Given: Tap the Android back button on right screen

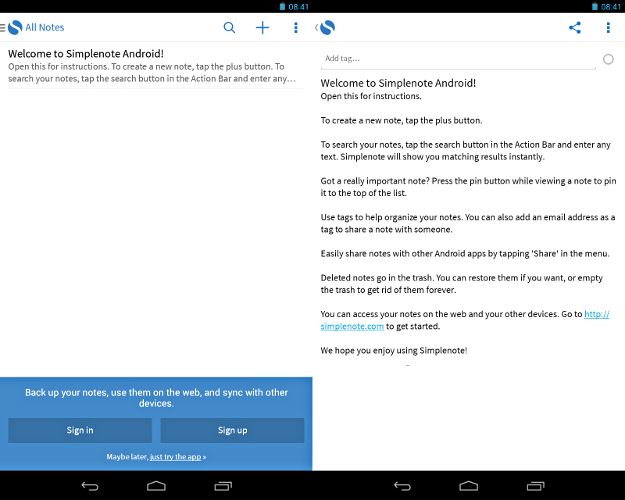Looking at the screenshot, I should point(402,486).
